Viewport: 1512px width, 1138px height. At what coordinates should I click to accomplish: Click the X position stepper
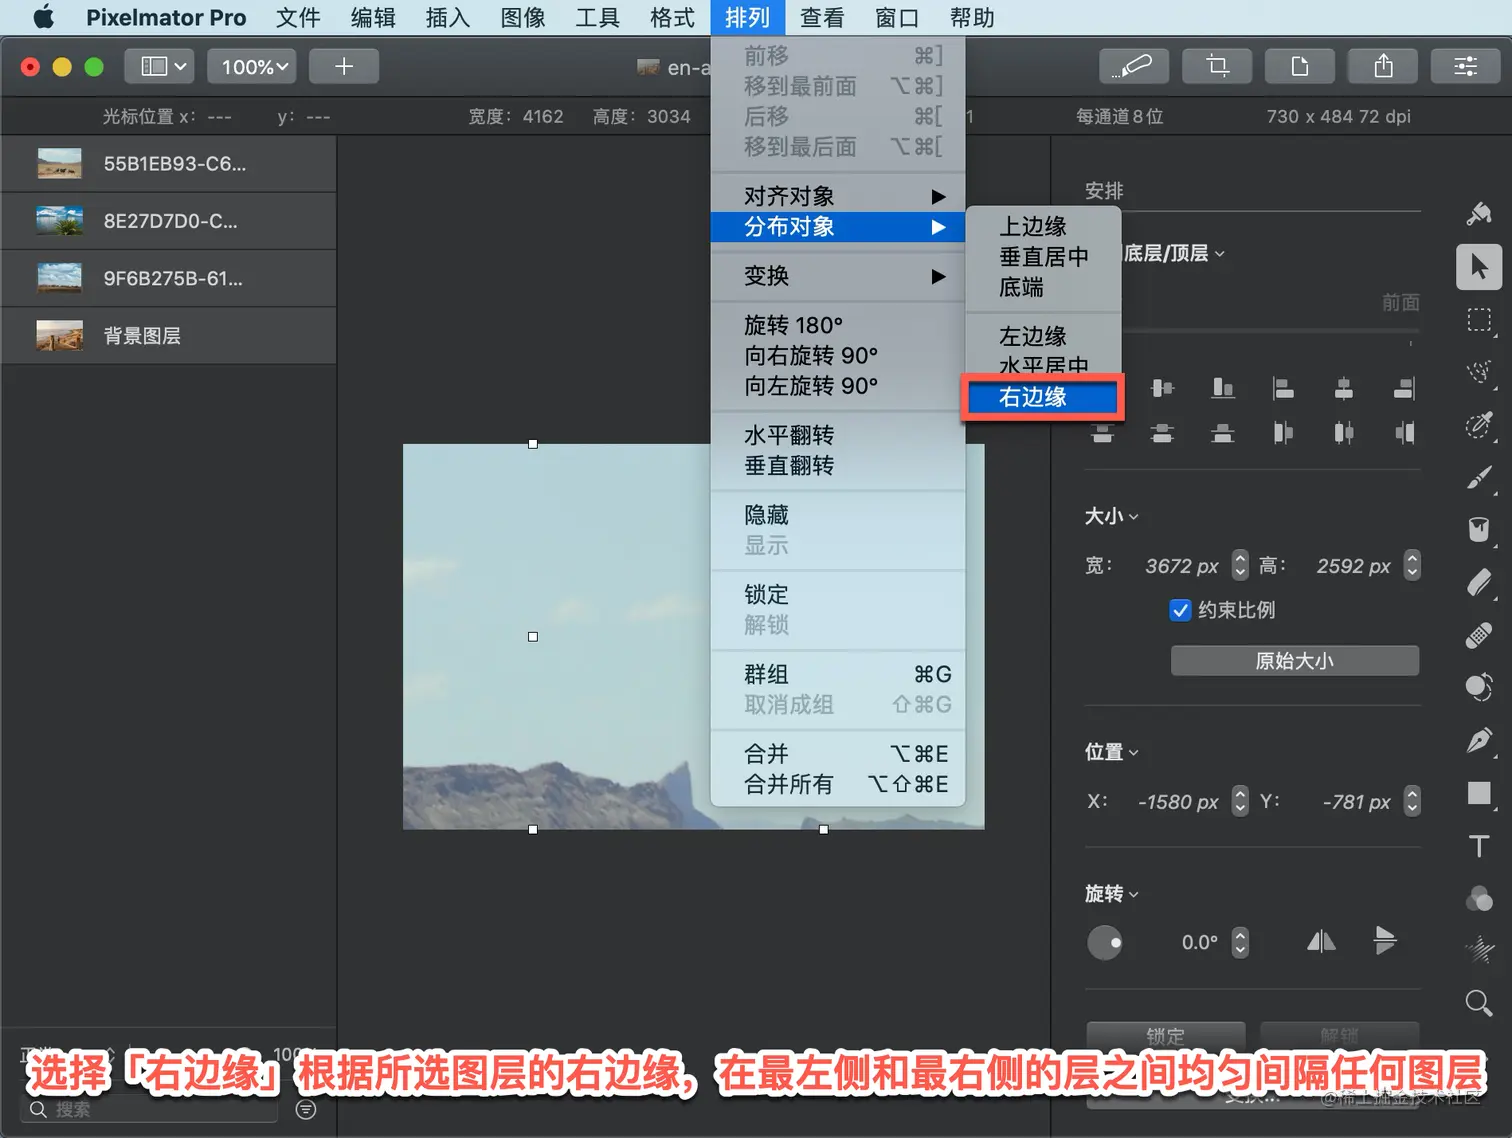click(1240, 801)
